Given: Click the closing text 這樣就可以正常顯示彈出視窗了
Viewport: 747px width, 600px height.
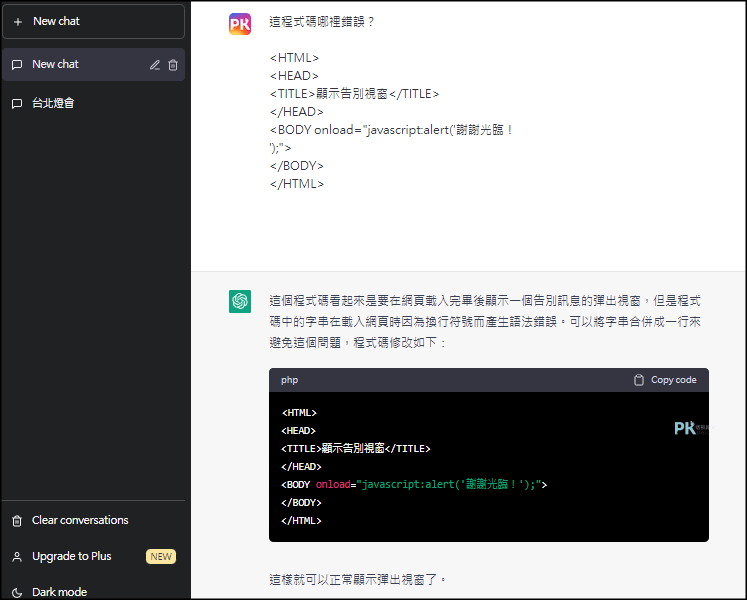Looking at the screenshot, I should pos(358,580).
